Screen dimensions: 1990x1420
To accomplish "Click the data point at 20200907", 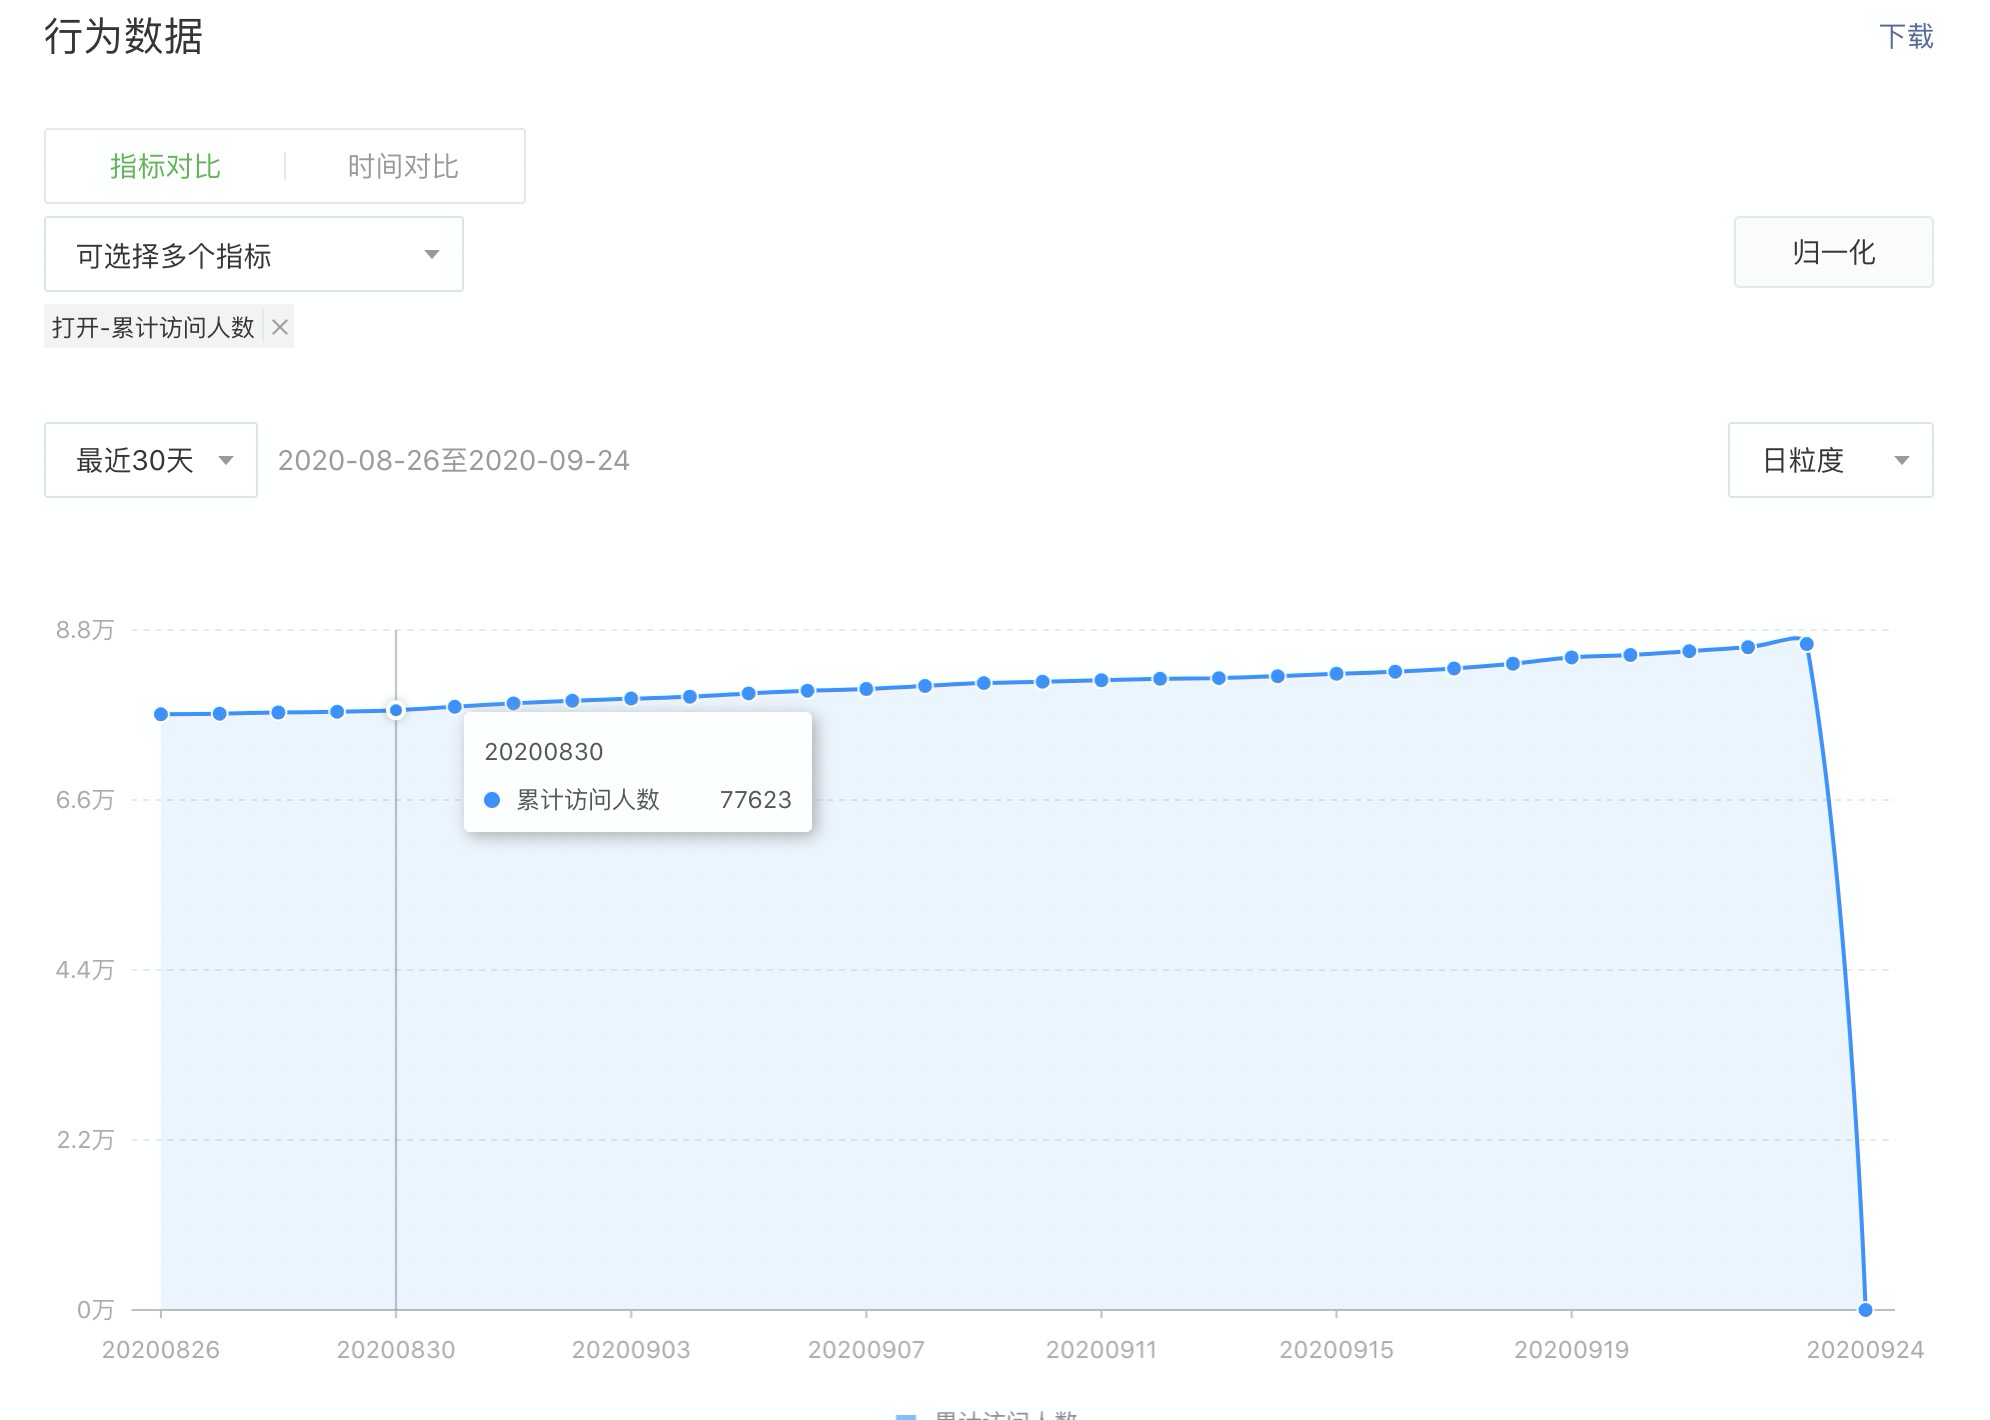I will (x=866, y=689).
